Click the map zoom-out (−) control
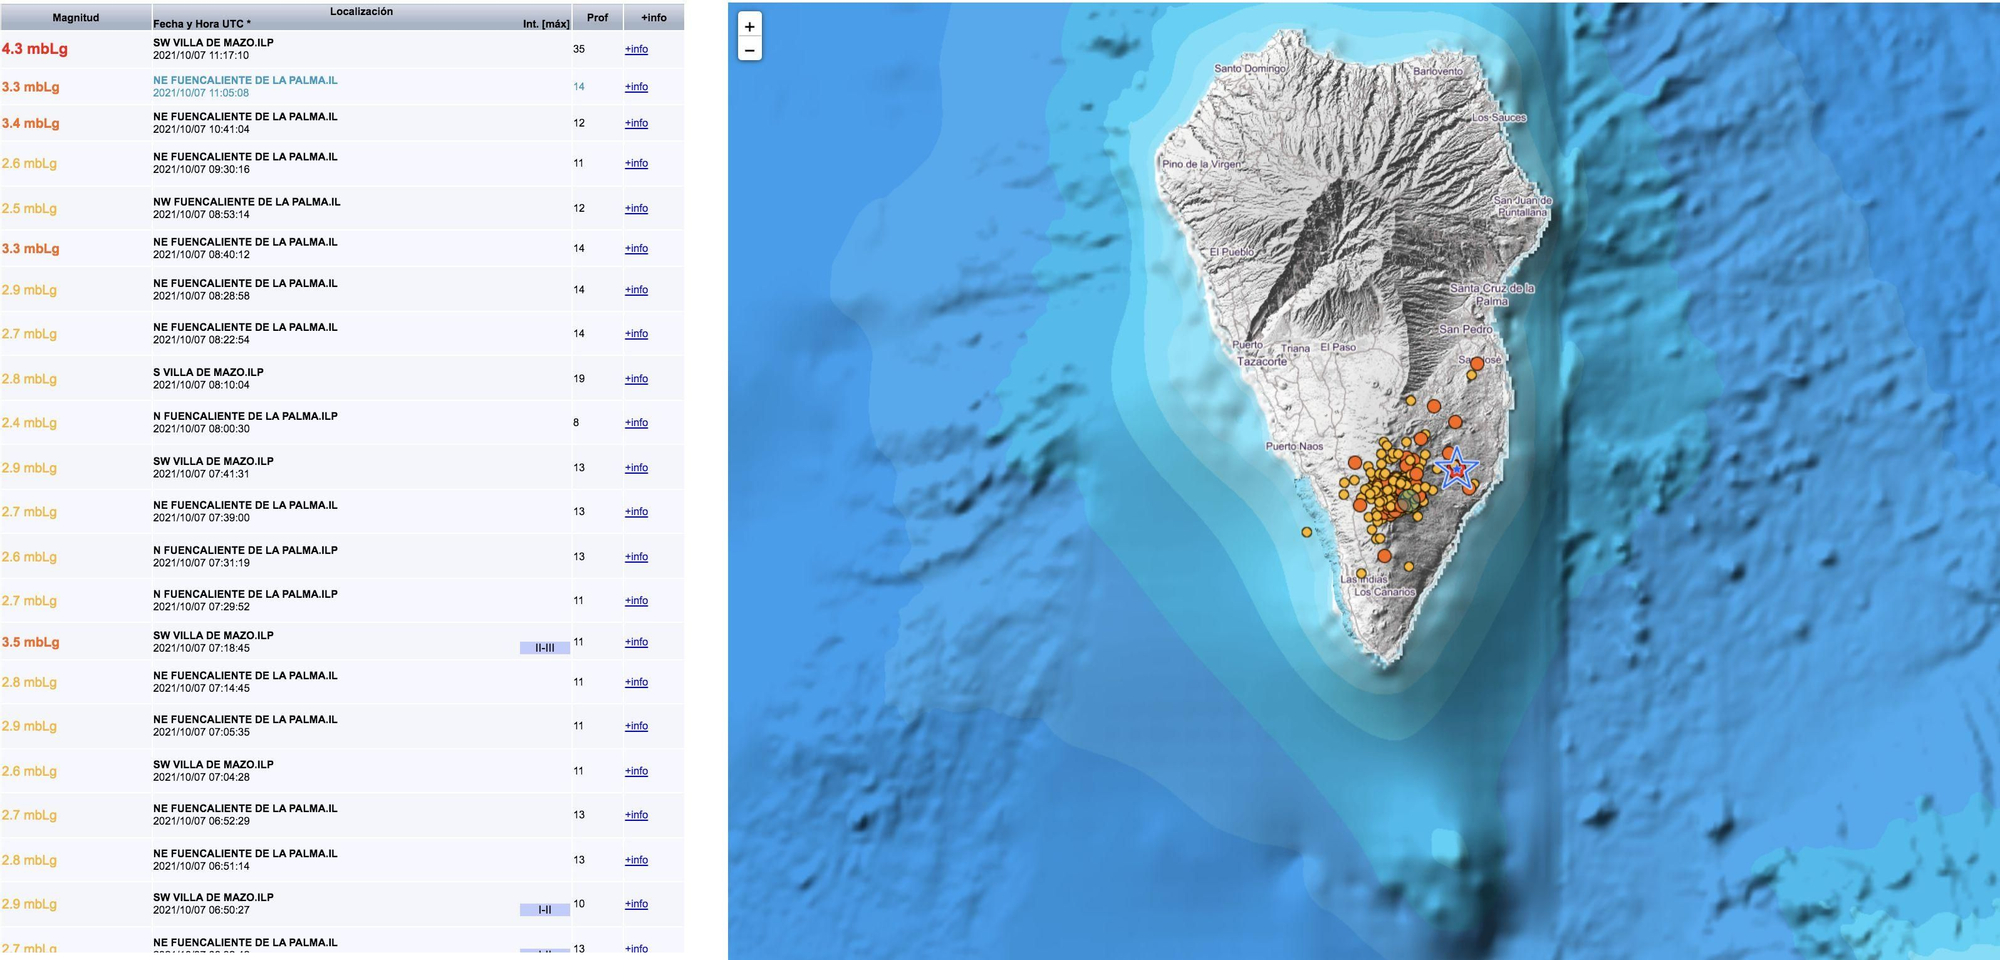 tap(749, 48)
